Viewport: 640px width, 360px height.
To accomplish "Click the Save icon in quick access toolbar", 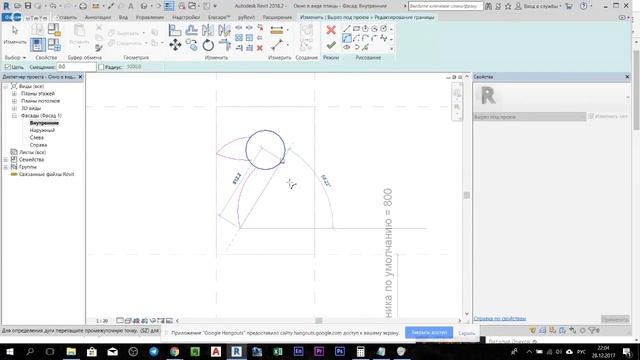I will click(x=28, y=6).
